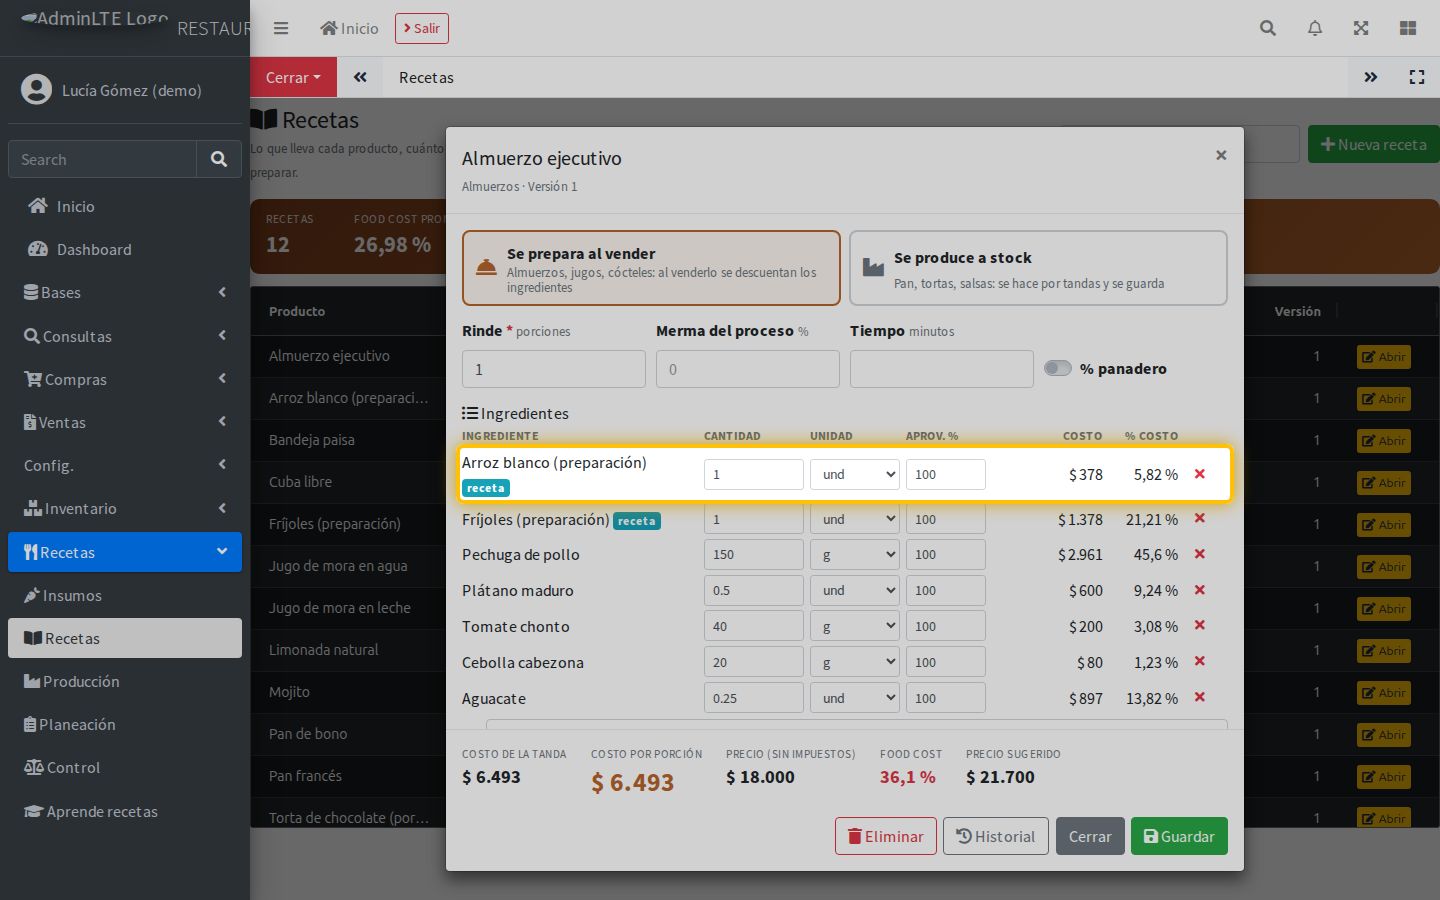Click cantidad field for Tomate chonto
Viewport: 1440px width, 900px height.
point(754,626)
